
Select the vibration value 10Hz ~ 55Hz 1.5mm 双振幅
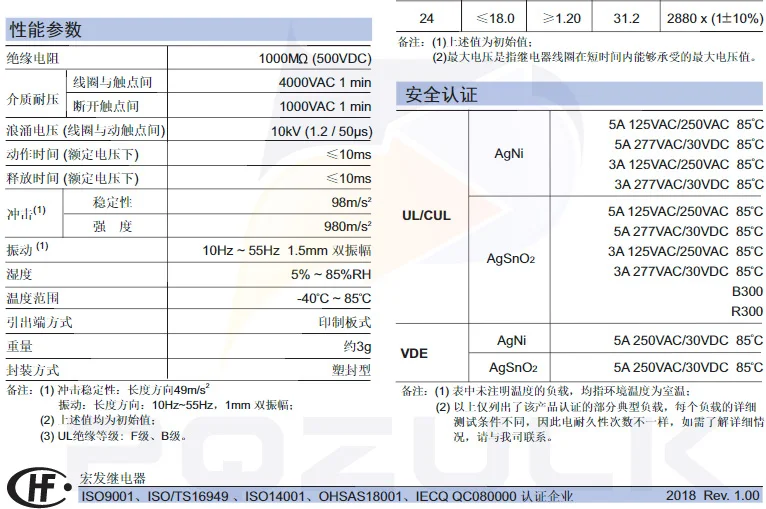tap(287, 251)
